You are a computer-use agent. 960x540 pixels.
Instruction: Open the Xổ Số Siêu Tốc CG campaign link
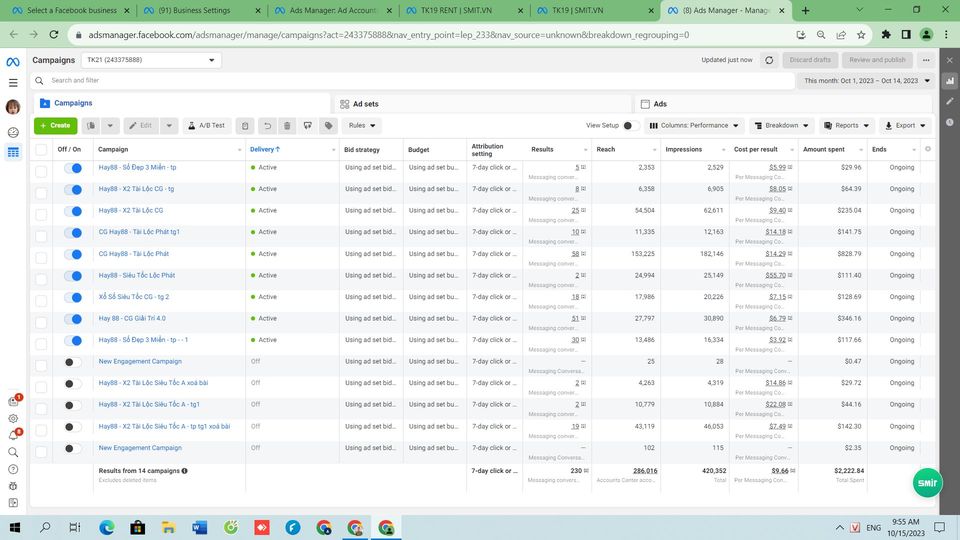[133, 297]
